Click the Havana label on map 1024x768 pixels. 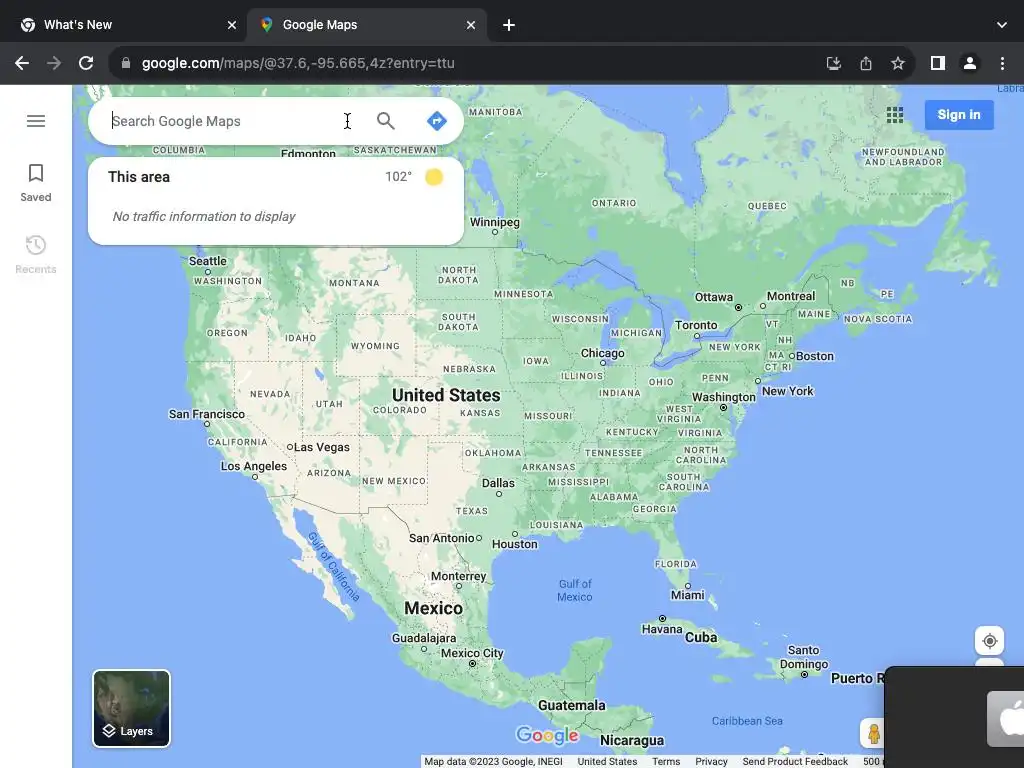point(662,629)
